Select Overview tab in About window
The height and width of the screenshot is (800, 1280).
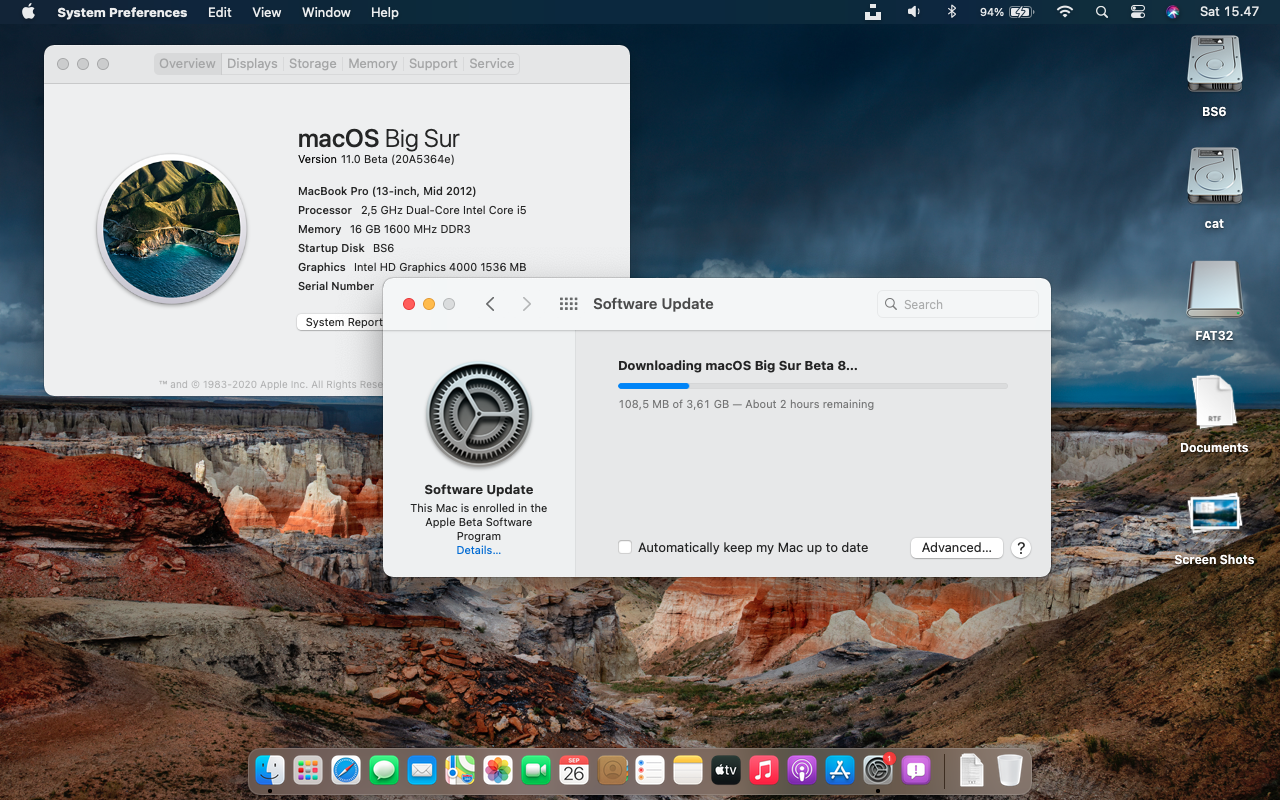click(187, 63)
